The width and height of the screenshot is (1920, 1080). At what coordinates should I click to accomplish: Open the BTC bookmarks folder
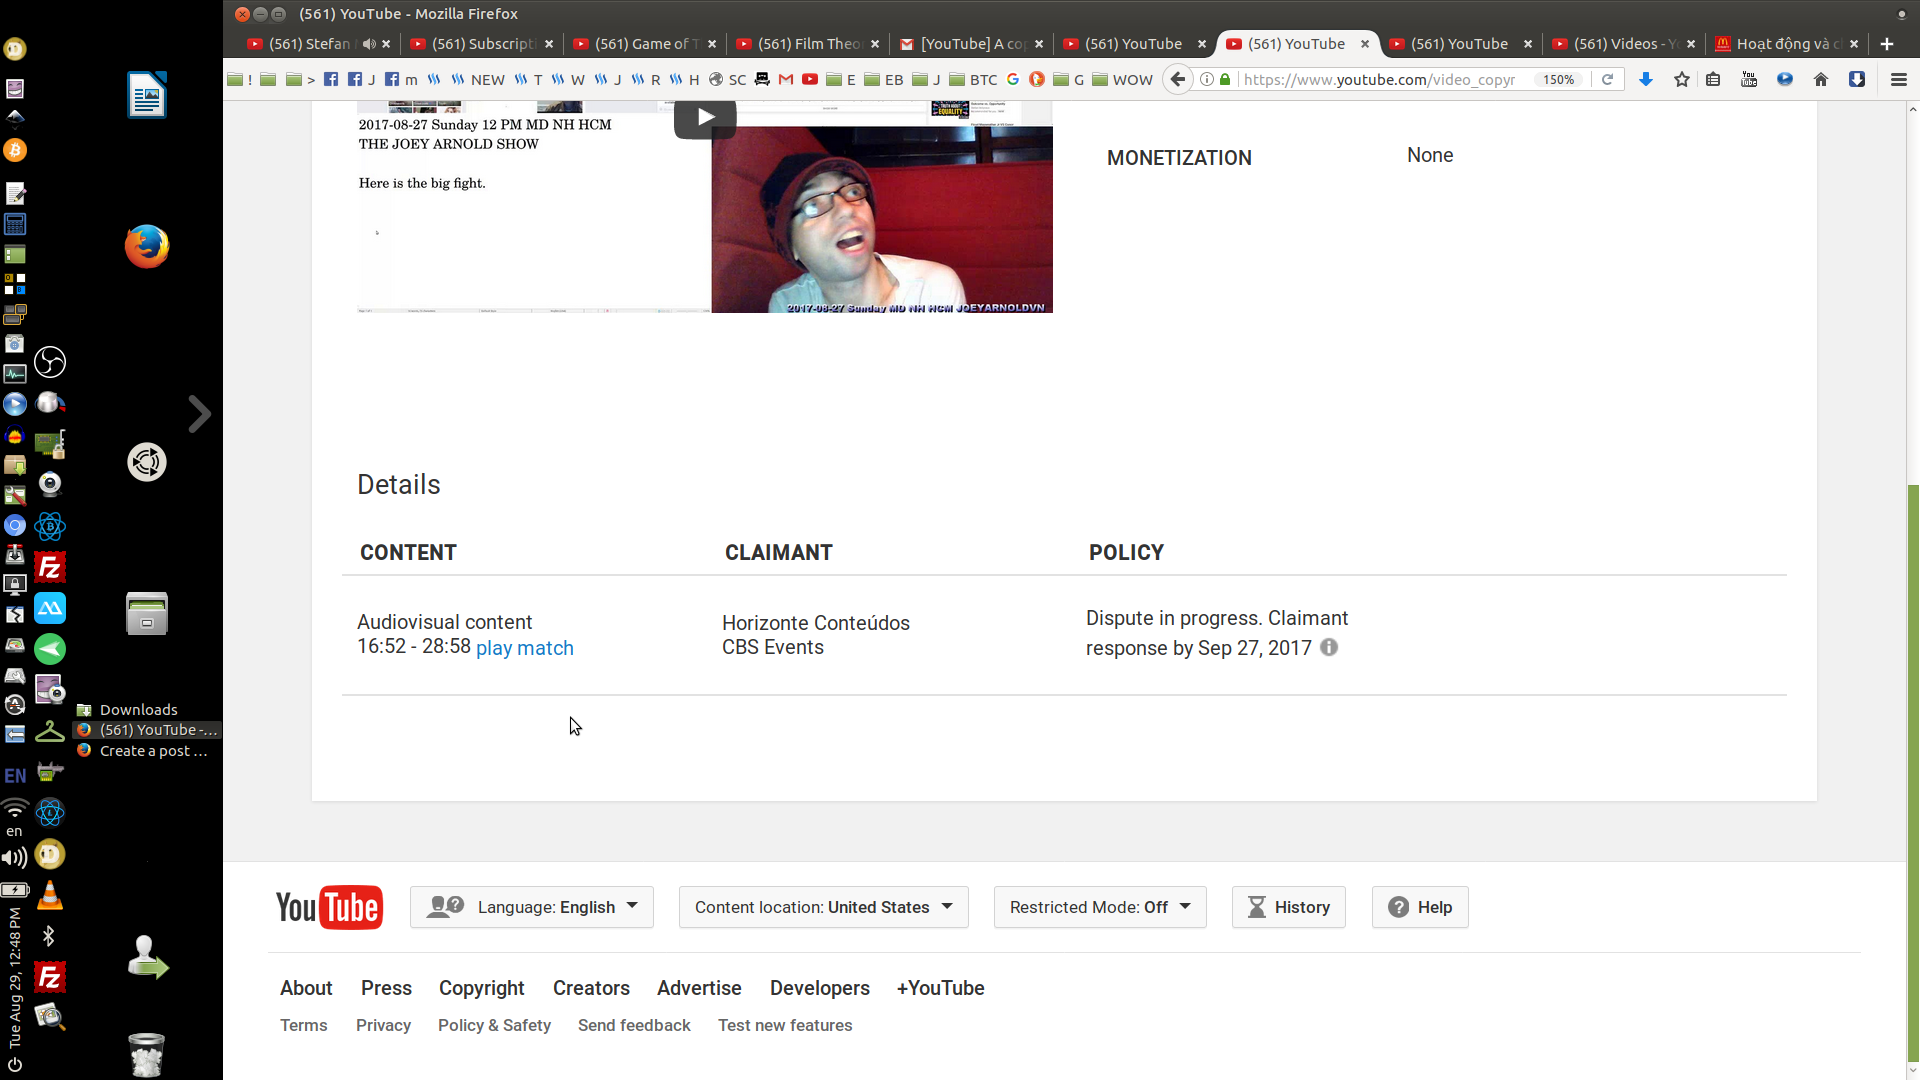(973, 79)
